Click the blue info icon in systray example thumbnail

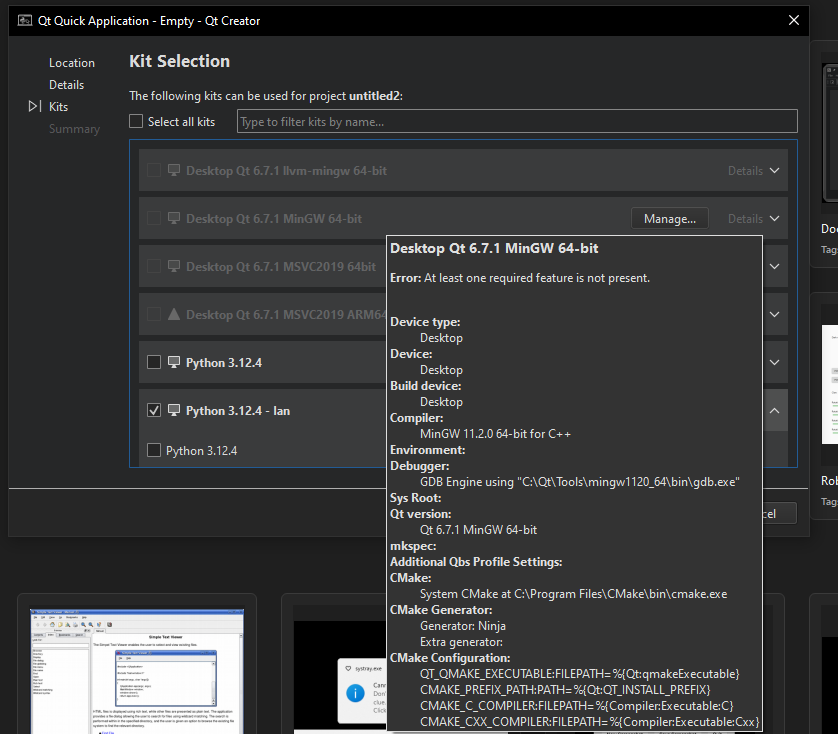(x=355, y=693)
